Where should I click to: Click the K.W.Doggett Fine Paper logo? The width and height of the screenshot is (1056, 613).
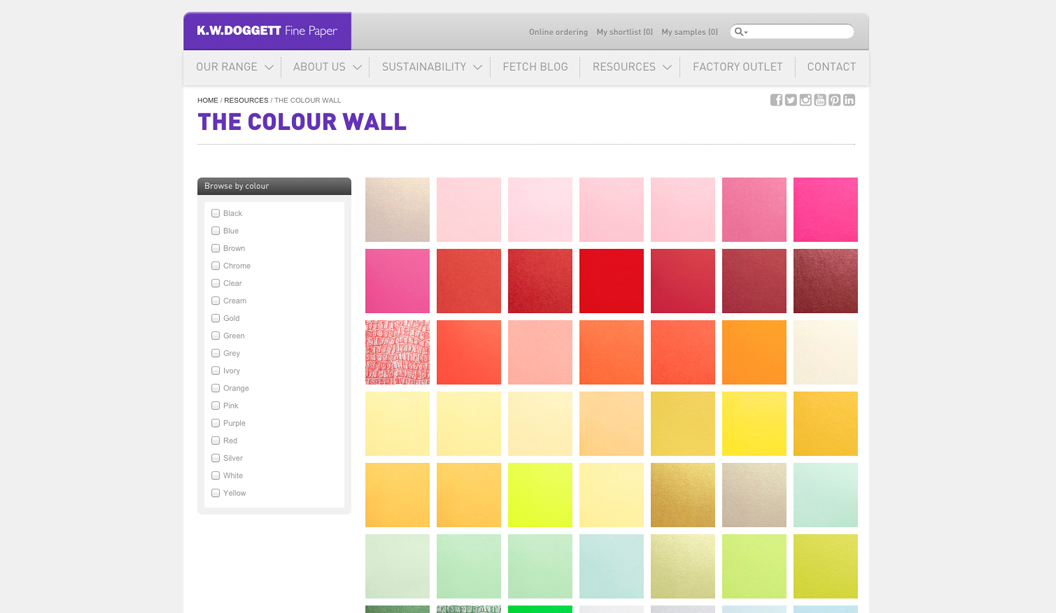267,31
